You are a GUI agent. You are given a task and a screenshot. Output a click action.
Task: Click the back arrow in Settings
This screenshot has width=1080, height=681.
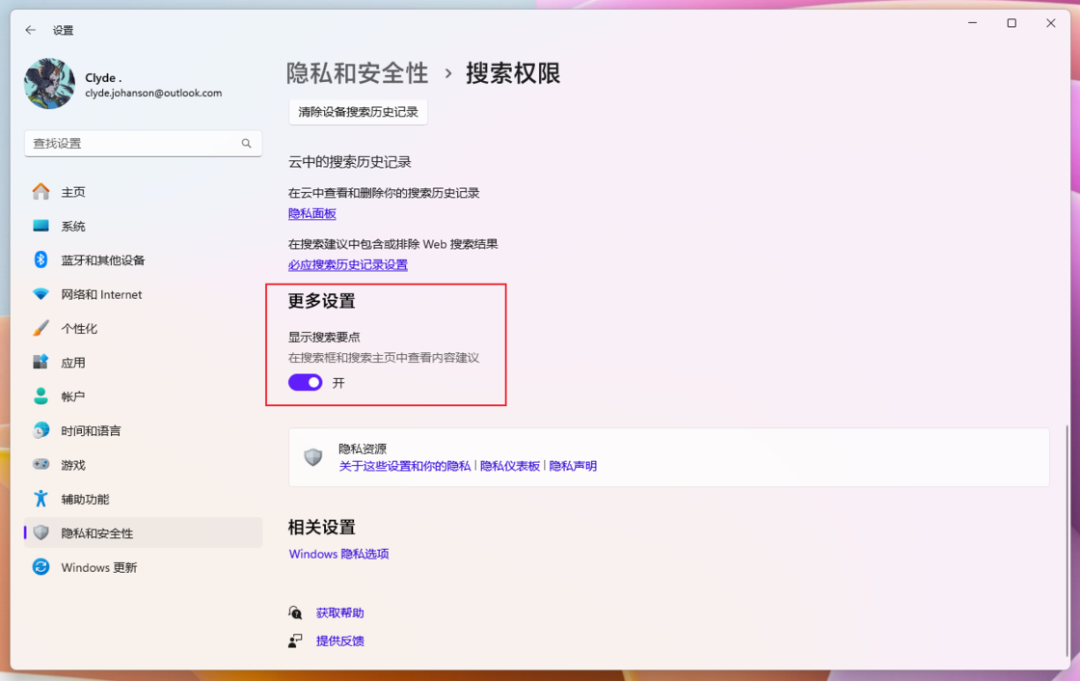pos(30,30)
